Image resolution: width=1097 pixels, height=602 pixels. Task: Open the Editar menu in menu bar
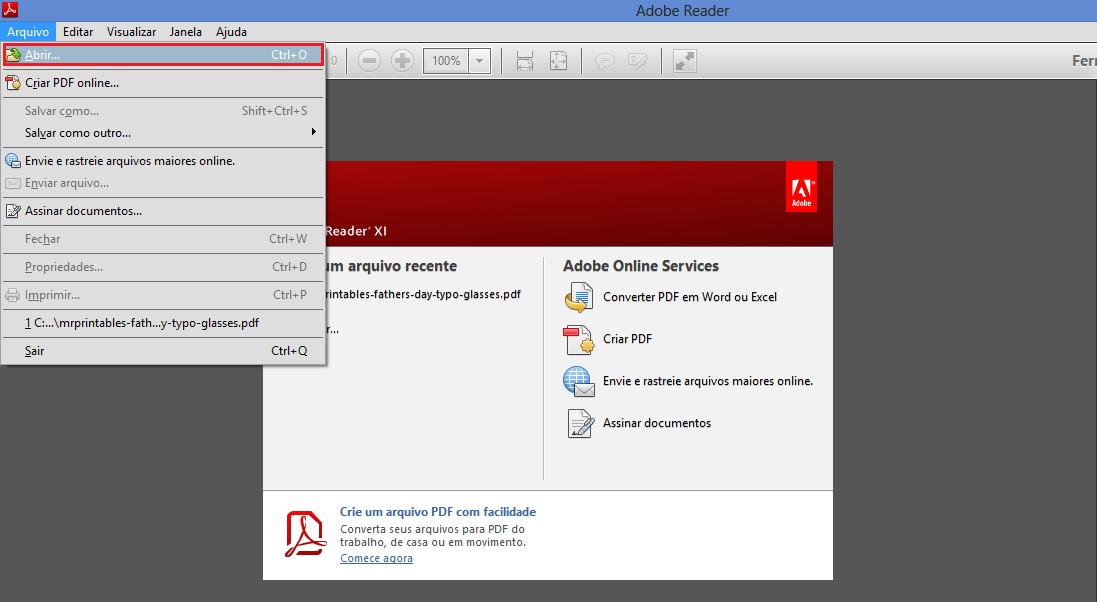78,32
